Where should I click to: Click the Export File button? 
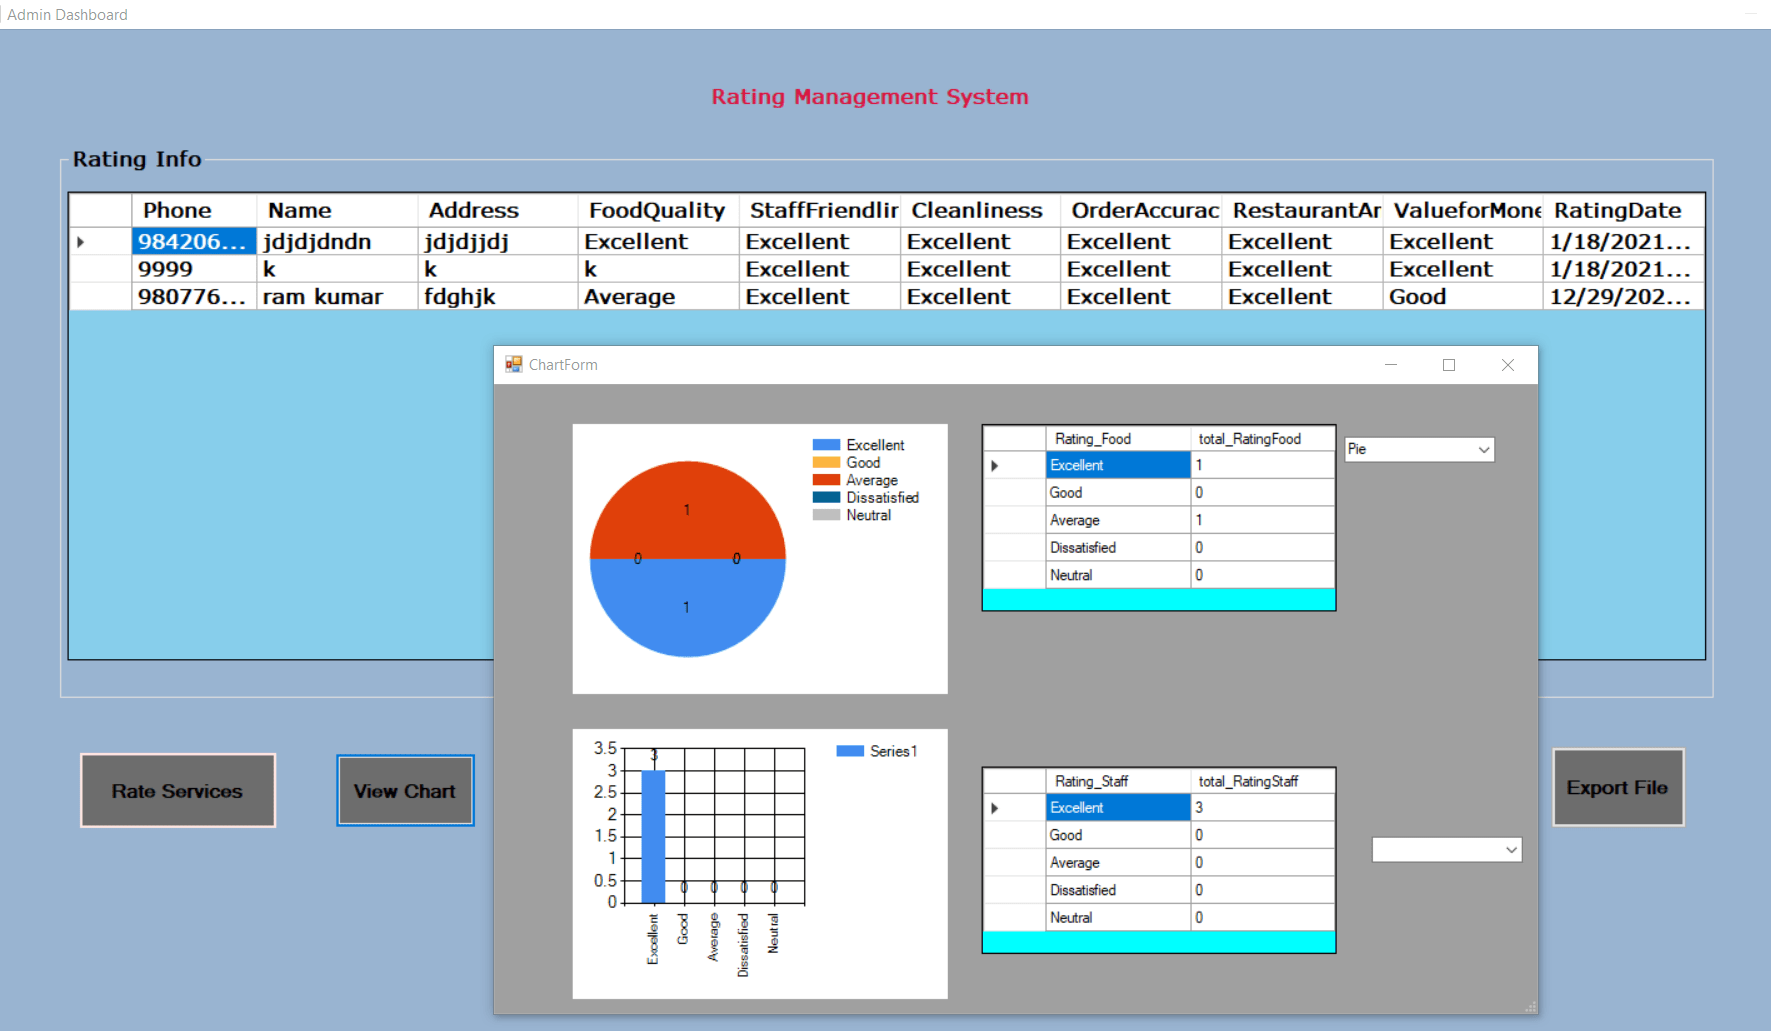(x=1617, y=787)
